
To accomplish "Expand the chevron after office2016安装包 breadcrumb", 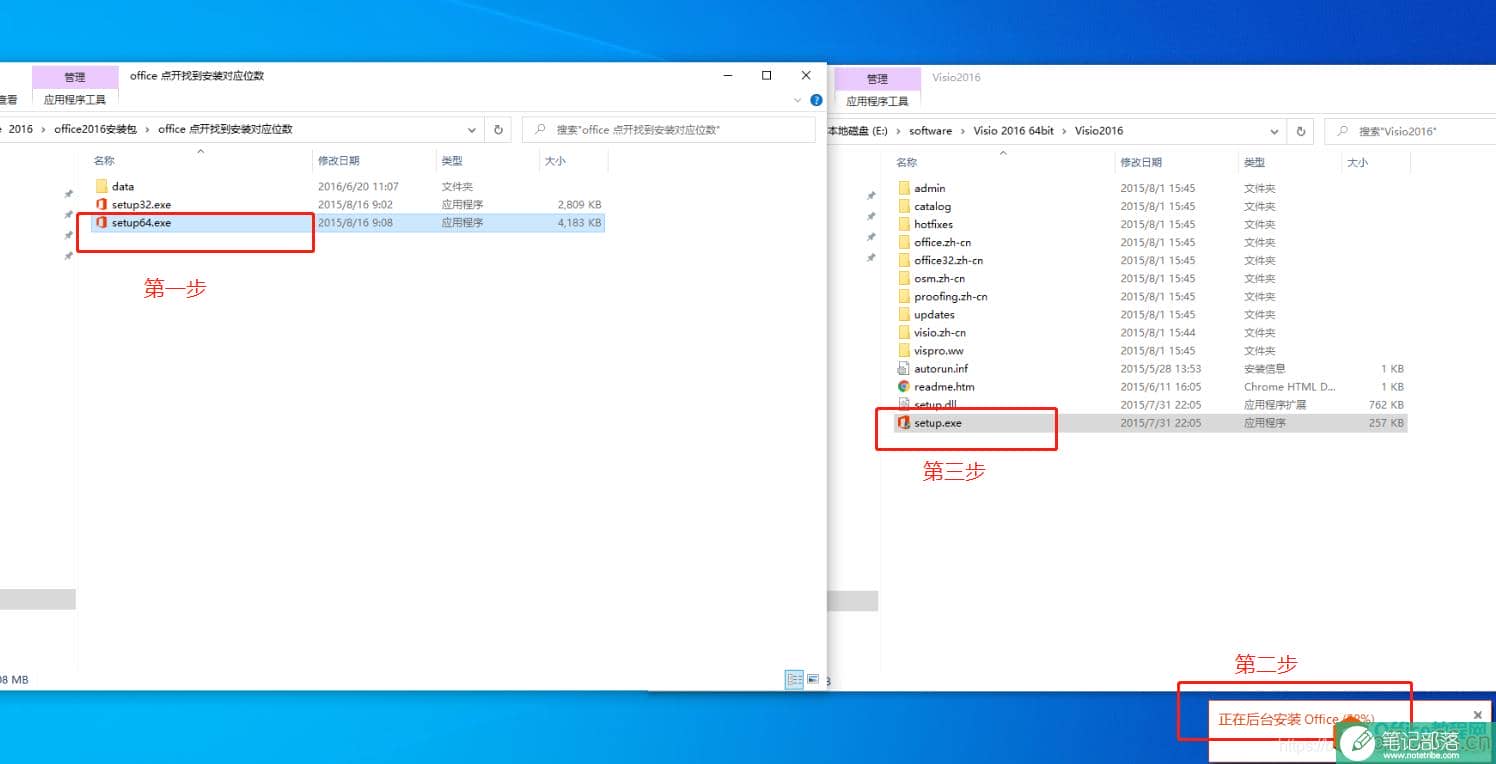I will [x=147, y=129].
